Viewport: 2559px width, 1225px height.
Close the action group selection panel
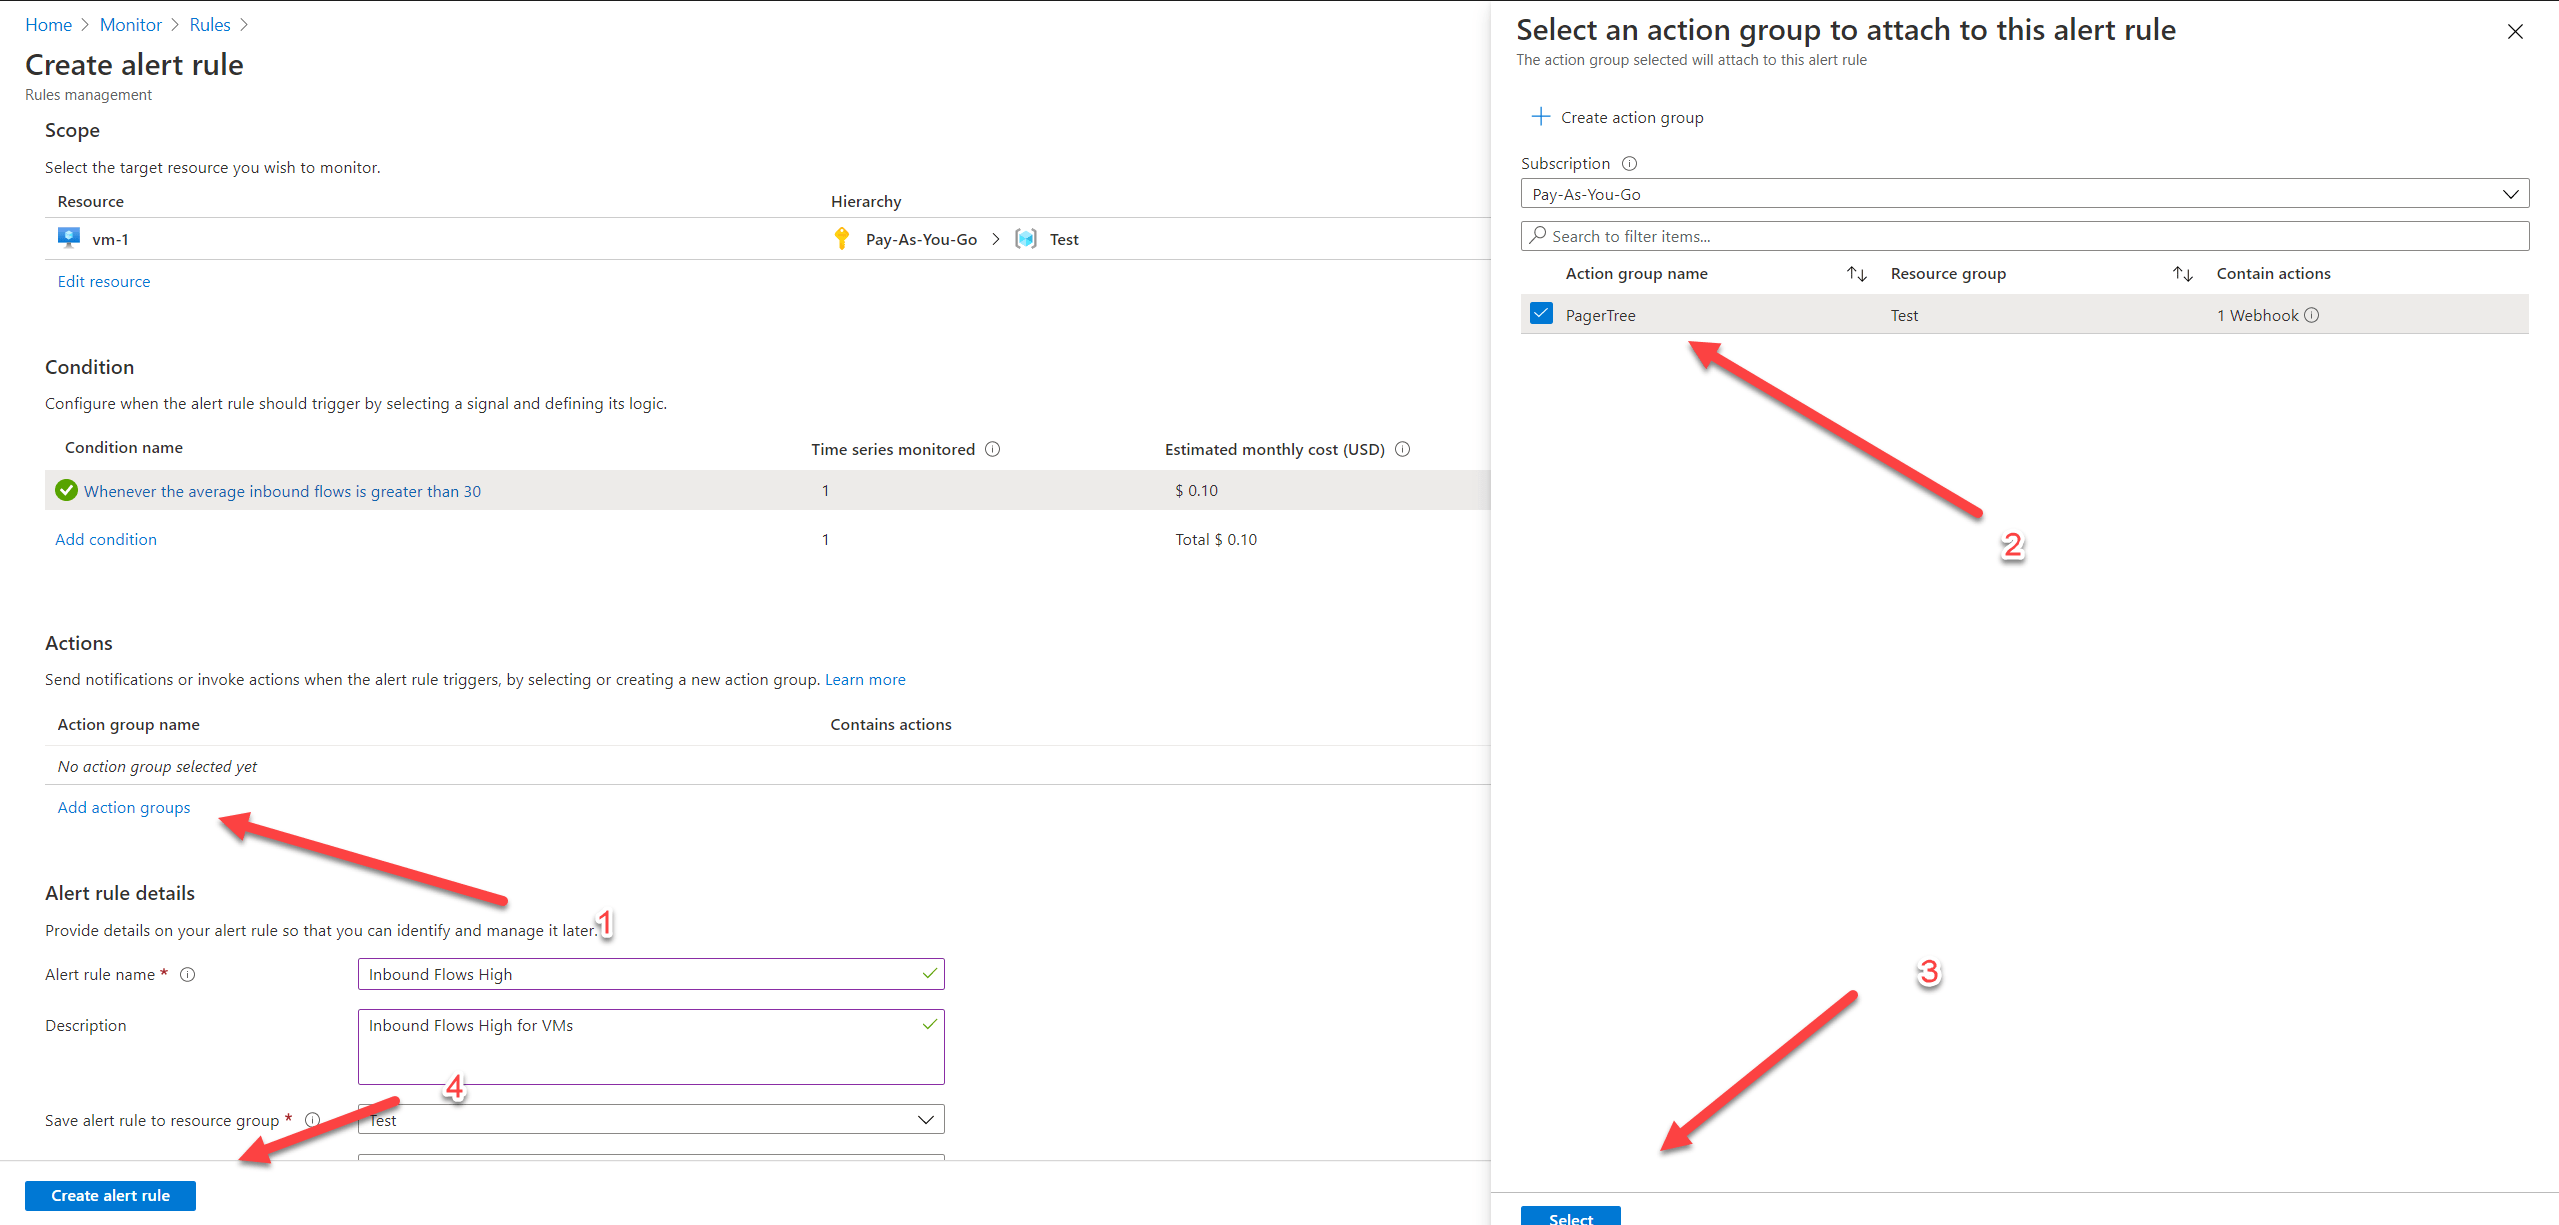(2514, 32)
